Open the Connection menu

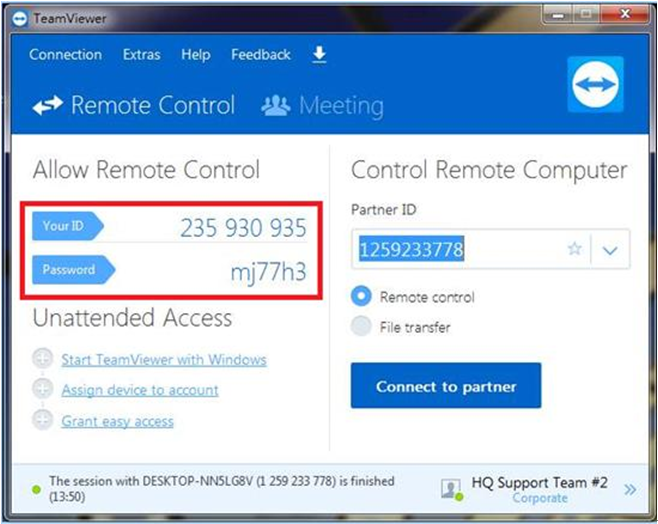pyautogui.click(x=65, y=55)
